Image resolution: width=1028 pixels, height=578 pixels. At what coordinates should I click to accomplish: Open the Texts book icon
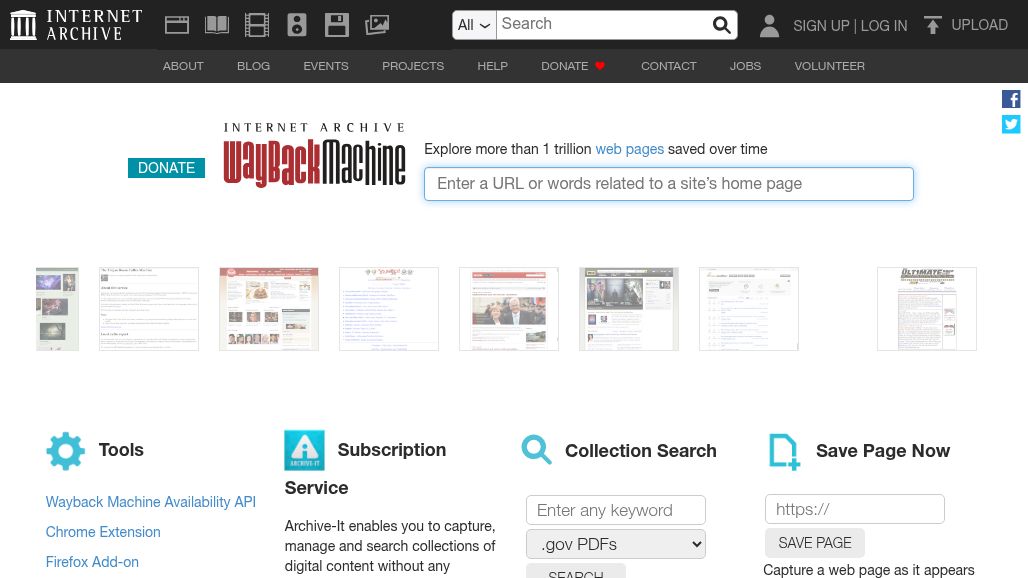pos(217,25)
